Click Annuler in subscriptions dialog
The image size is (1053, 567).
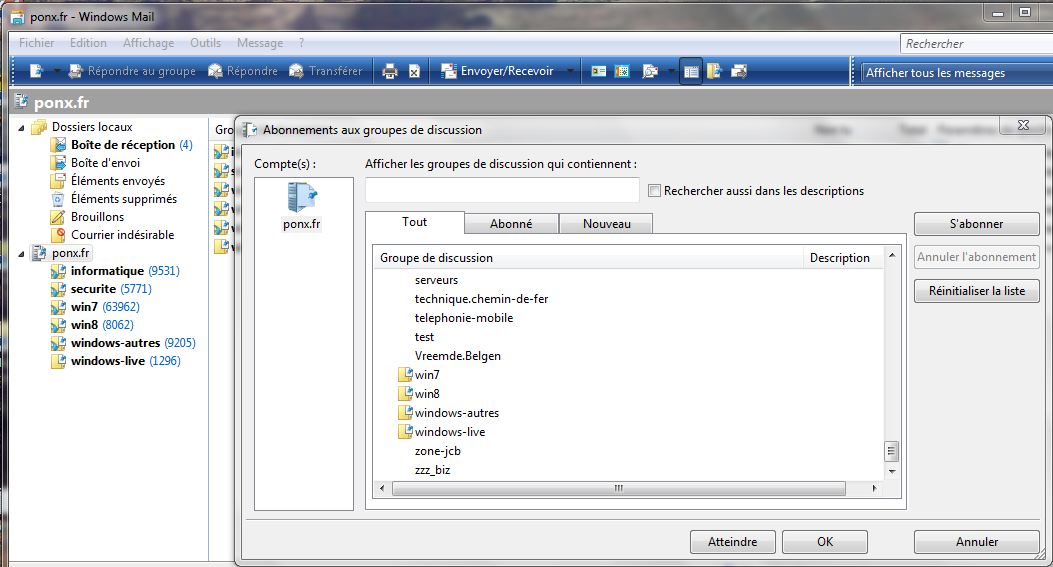pos(976,541)
